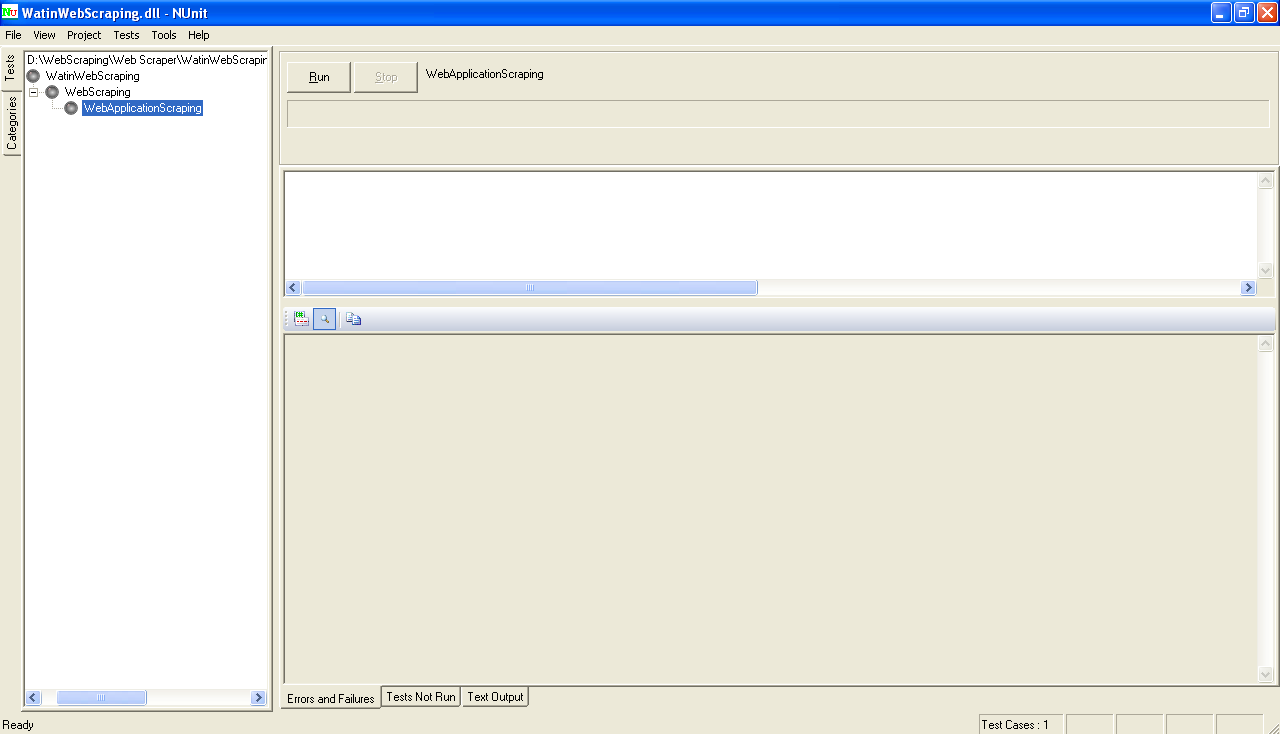The image size is (1280, 734).
Task: Open the Tests menu
Action: click(126, 35)
